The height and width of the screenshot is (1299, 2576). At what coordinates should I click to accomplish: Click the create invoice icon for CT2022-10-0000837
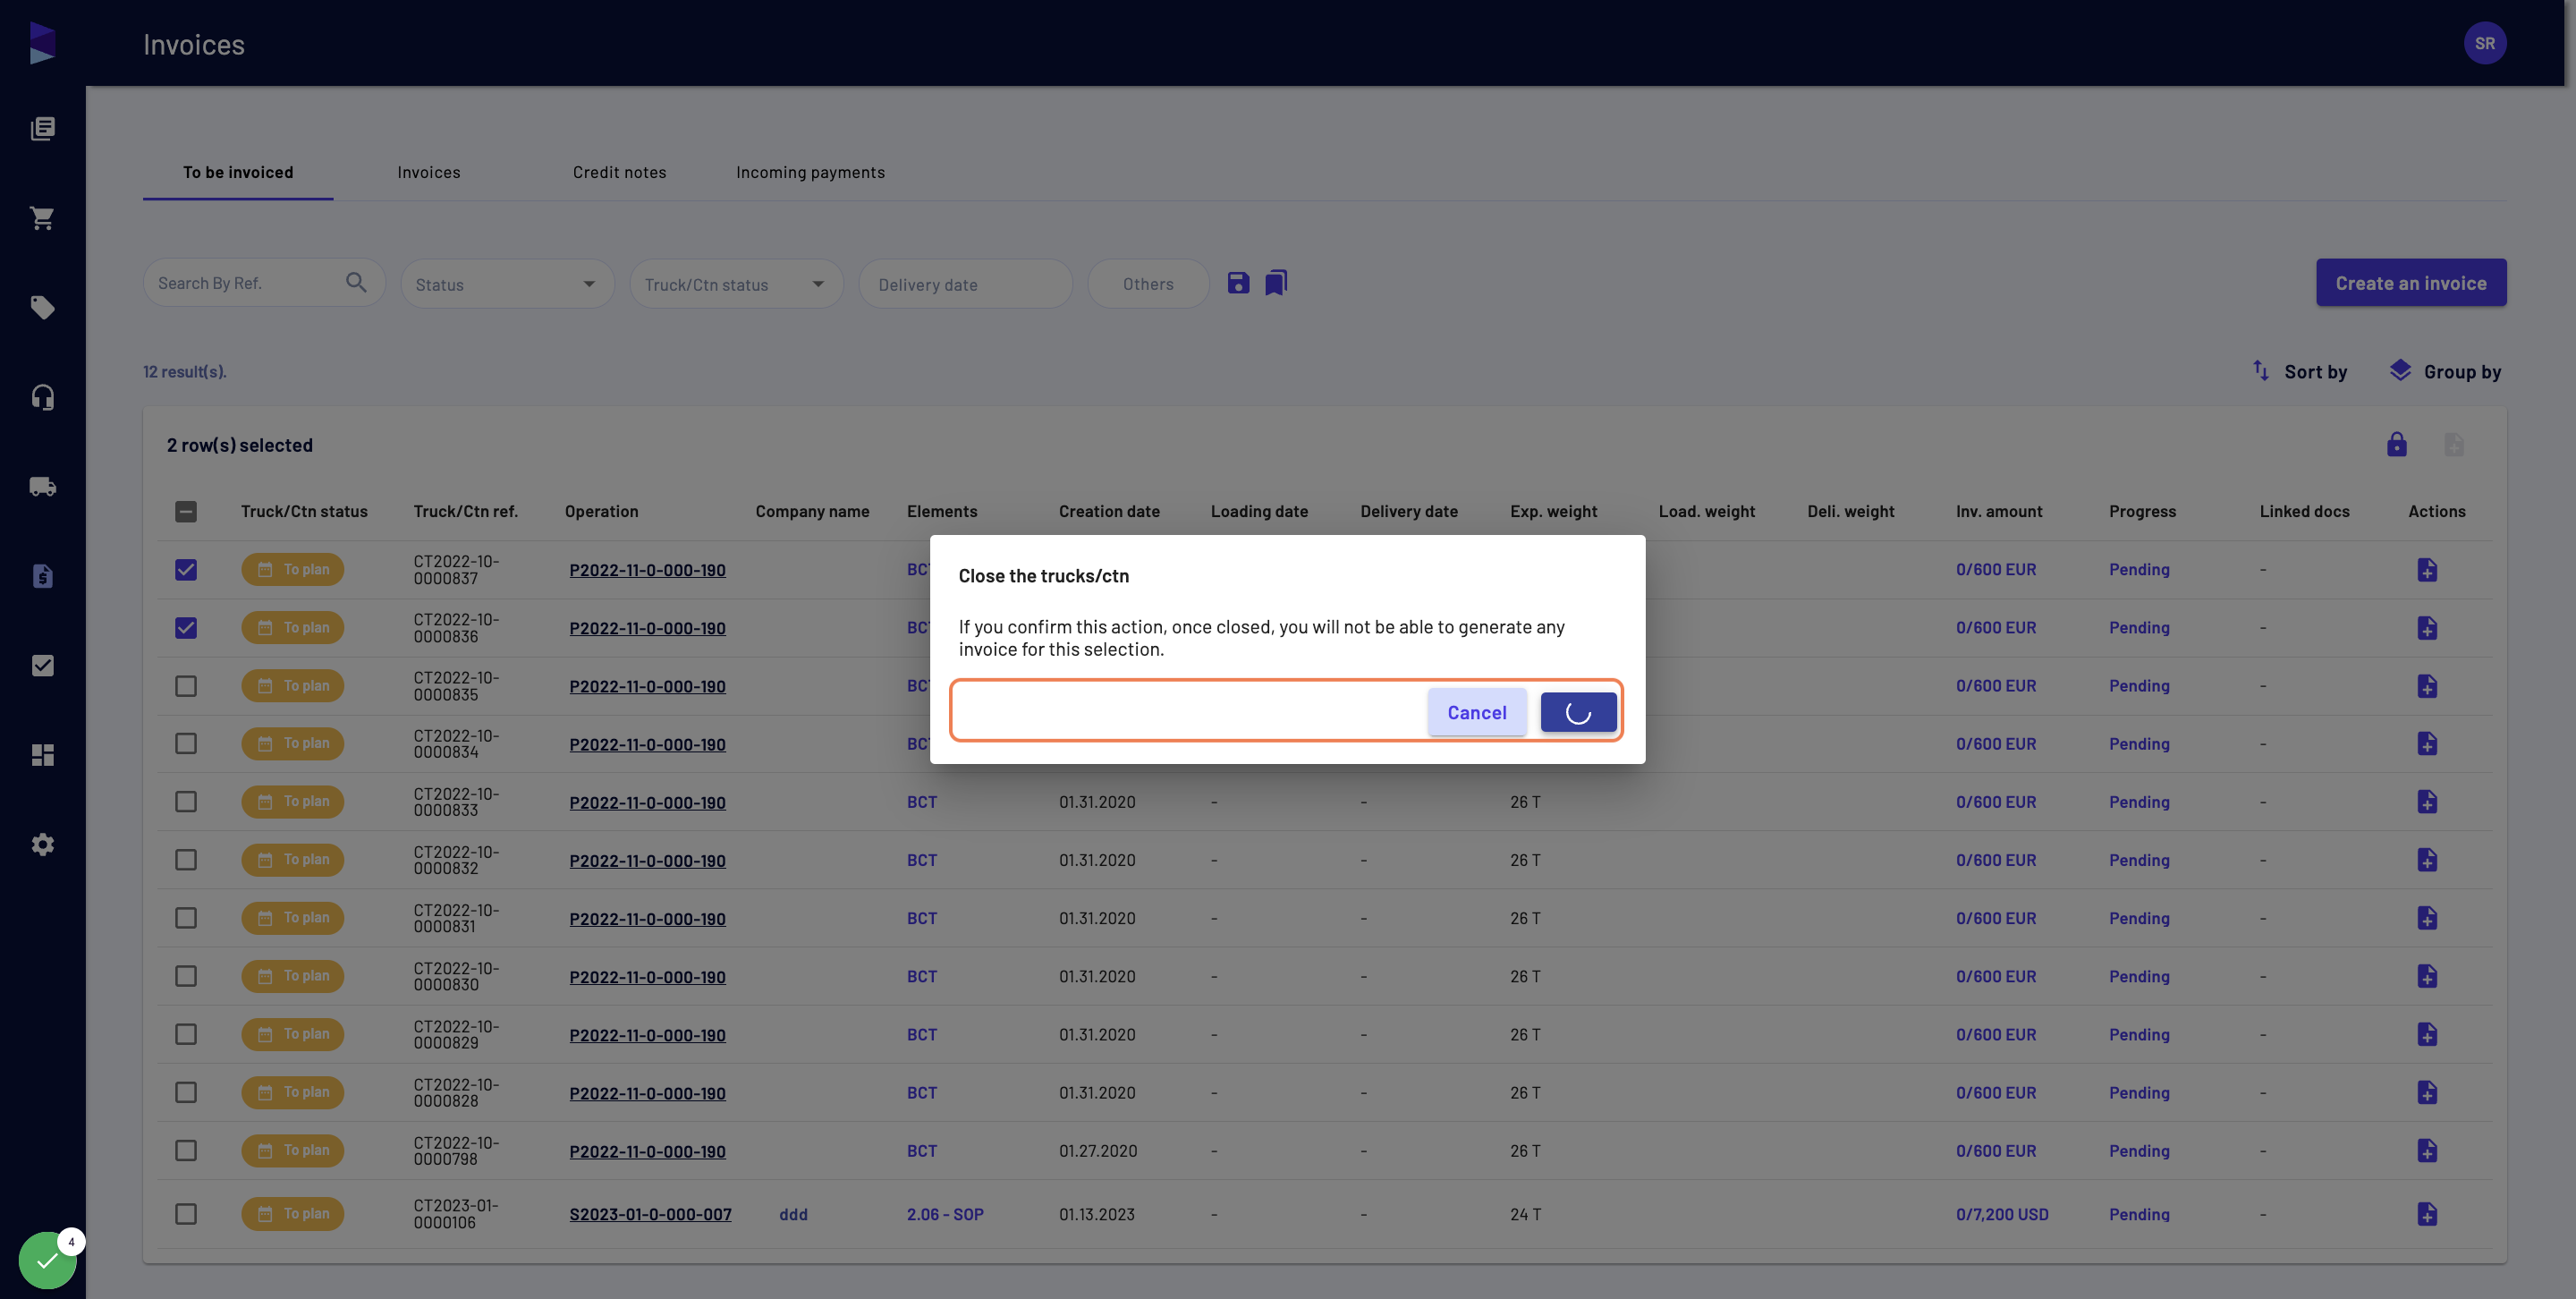tap(2427, 570)
